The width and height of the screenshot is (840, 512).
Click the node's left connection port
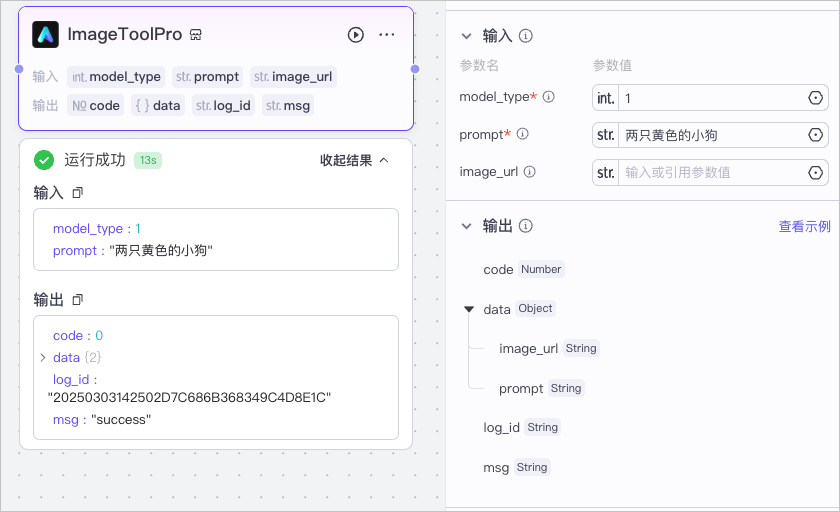(x=19, y=69)
